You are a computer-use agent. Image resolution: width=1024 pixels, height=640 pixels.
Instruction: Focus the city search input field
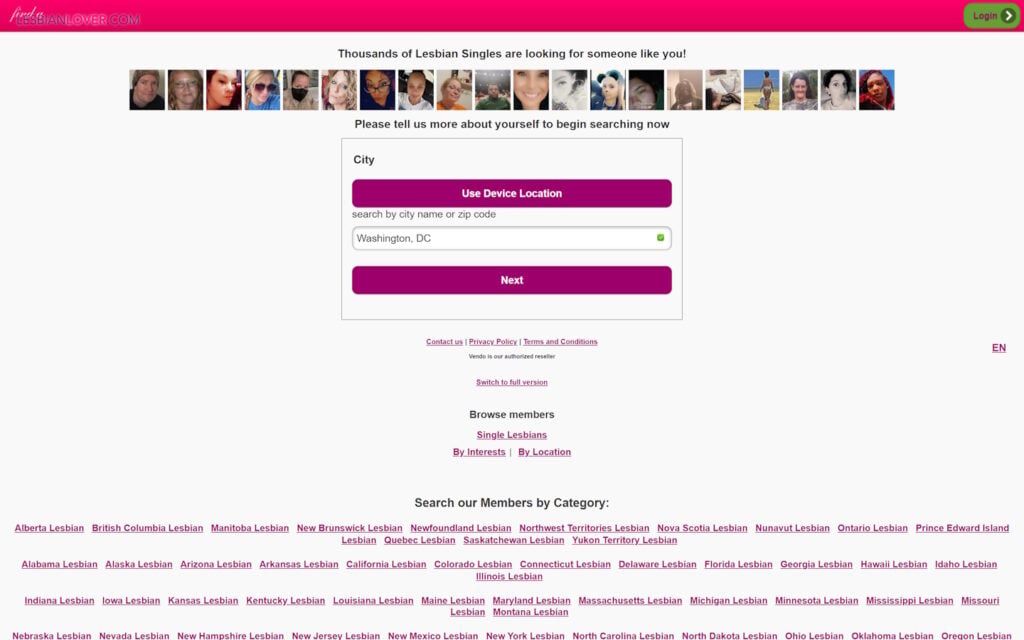tap(511, 238)
